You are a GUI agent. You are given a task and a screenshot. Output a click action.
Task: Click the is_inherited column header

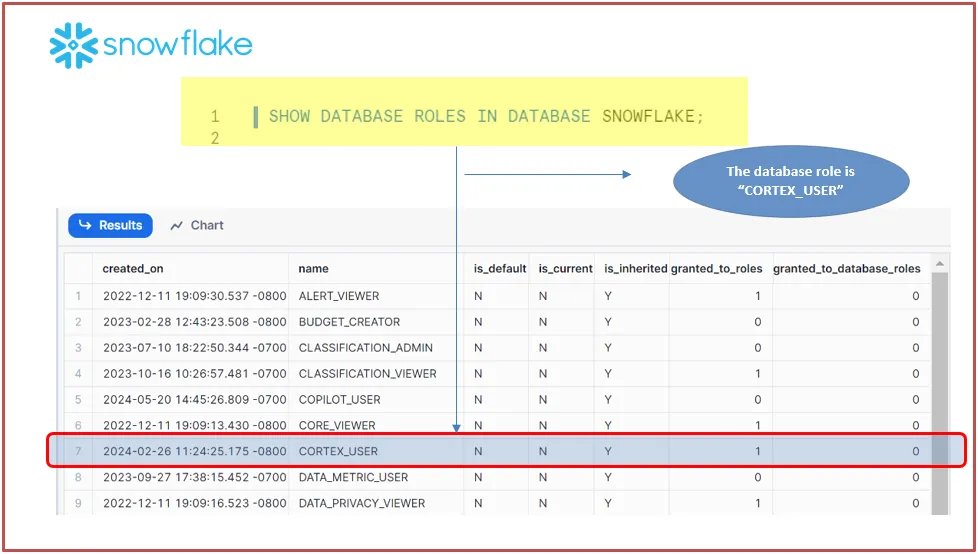click(634, 269)
